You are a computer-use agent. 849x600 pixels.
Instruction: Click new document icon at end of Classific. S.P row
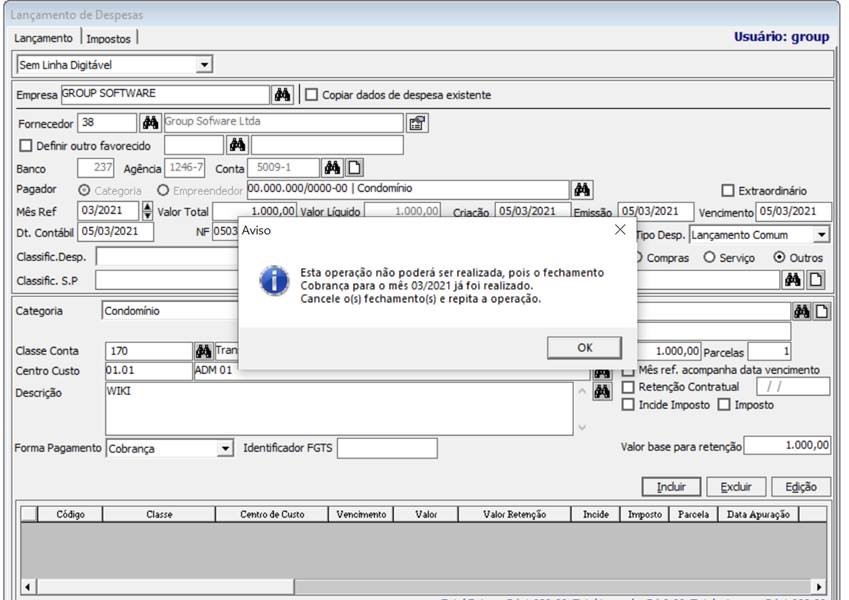point(815,279)
